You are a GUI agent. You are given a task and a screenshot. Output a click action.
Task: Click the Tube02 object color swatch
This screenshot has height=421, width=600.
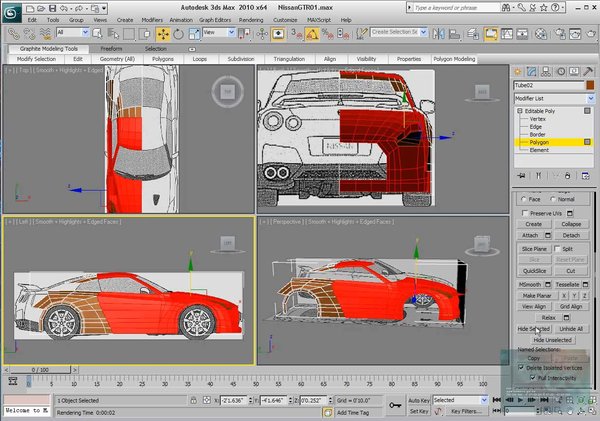coord(590,85)
